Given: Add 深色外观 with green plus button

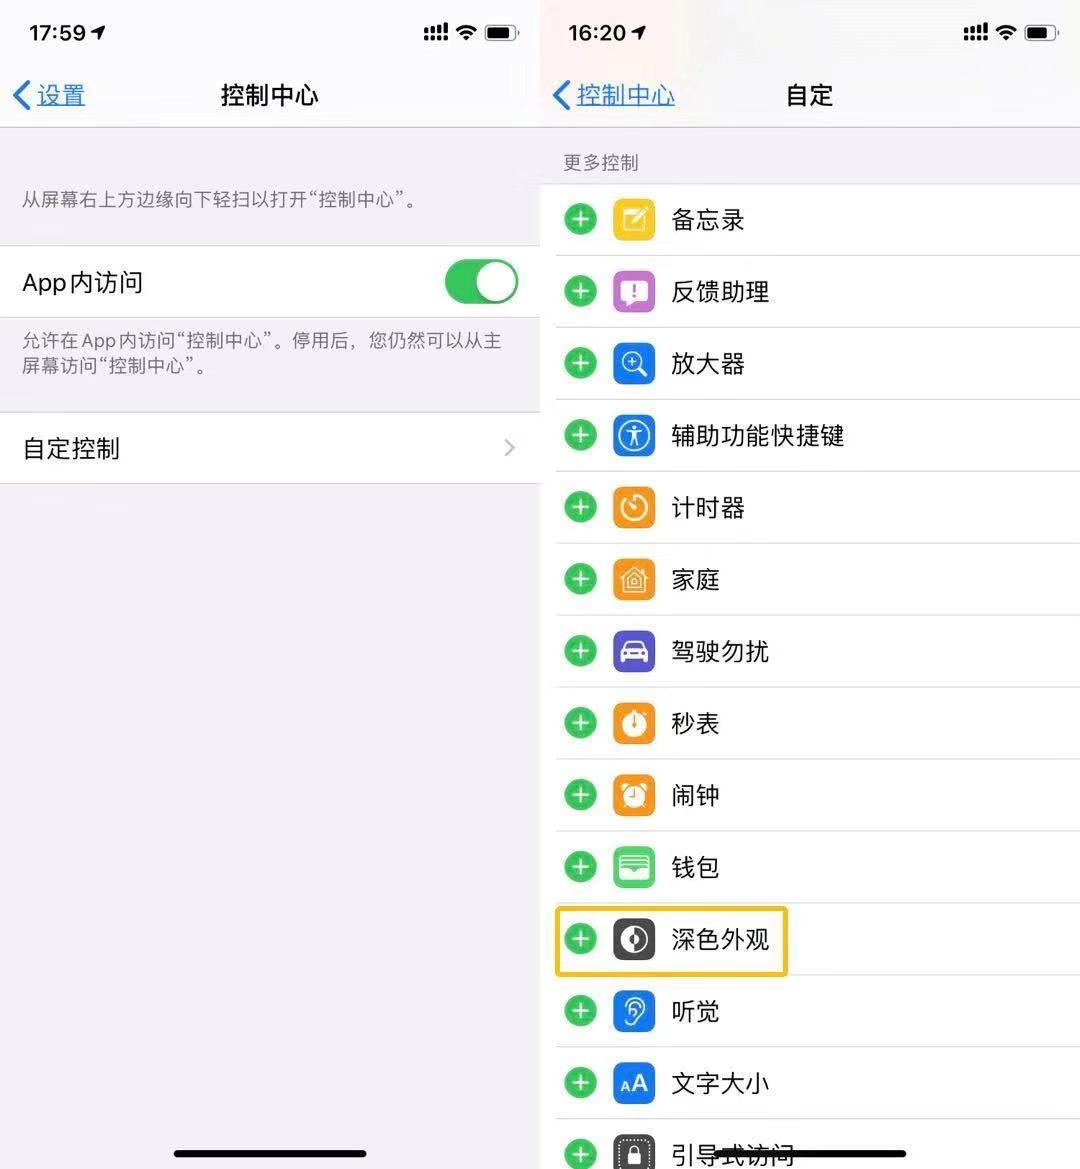Looking at the screenshot, I should (580, 940).
